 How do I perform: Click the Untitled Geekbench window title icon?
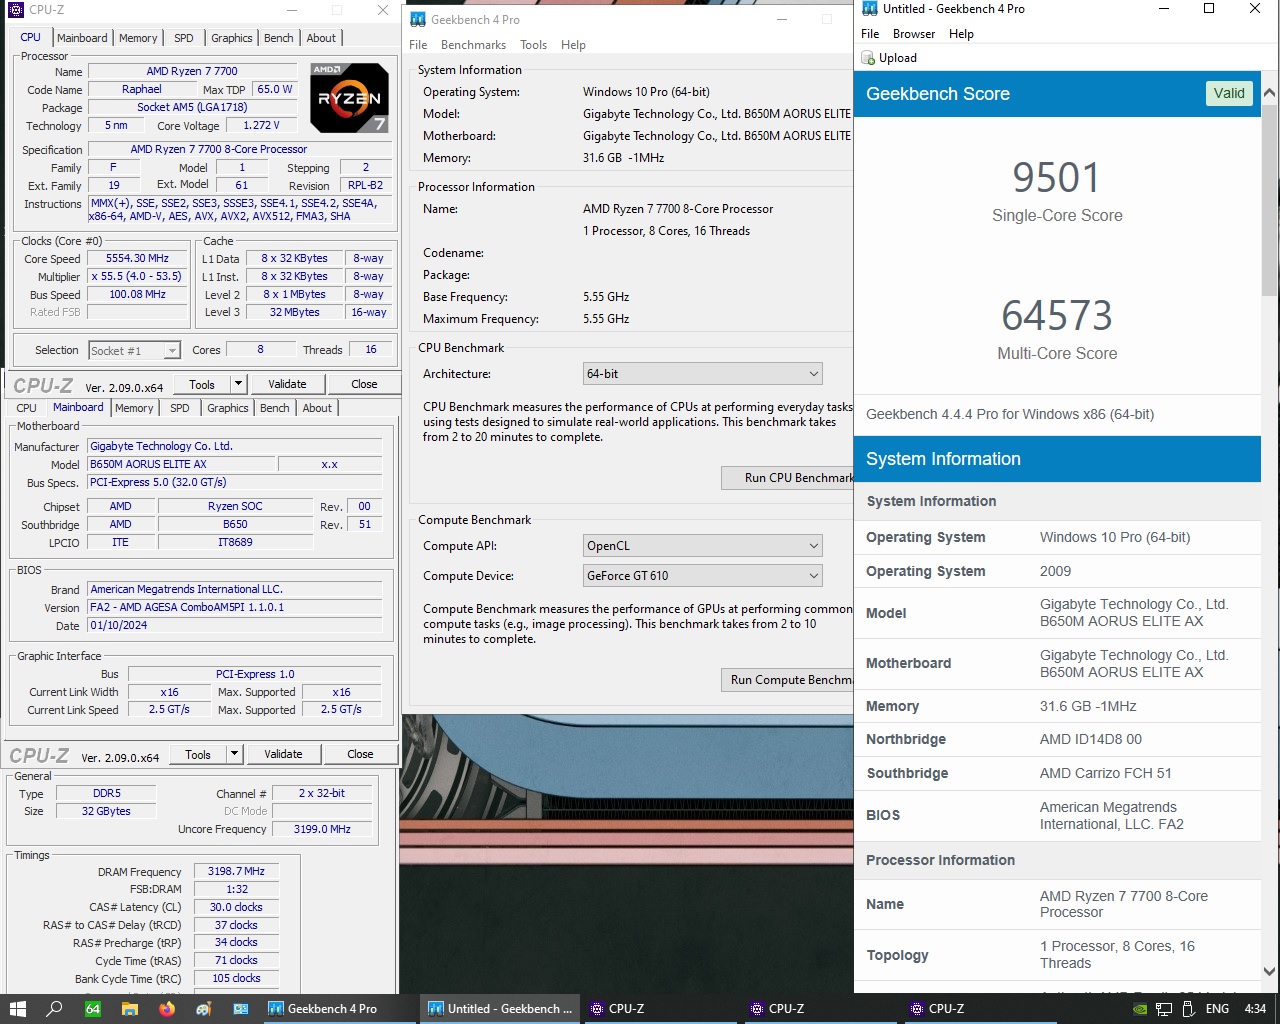tap(869, 9)
